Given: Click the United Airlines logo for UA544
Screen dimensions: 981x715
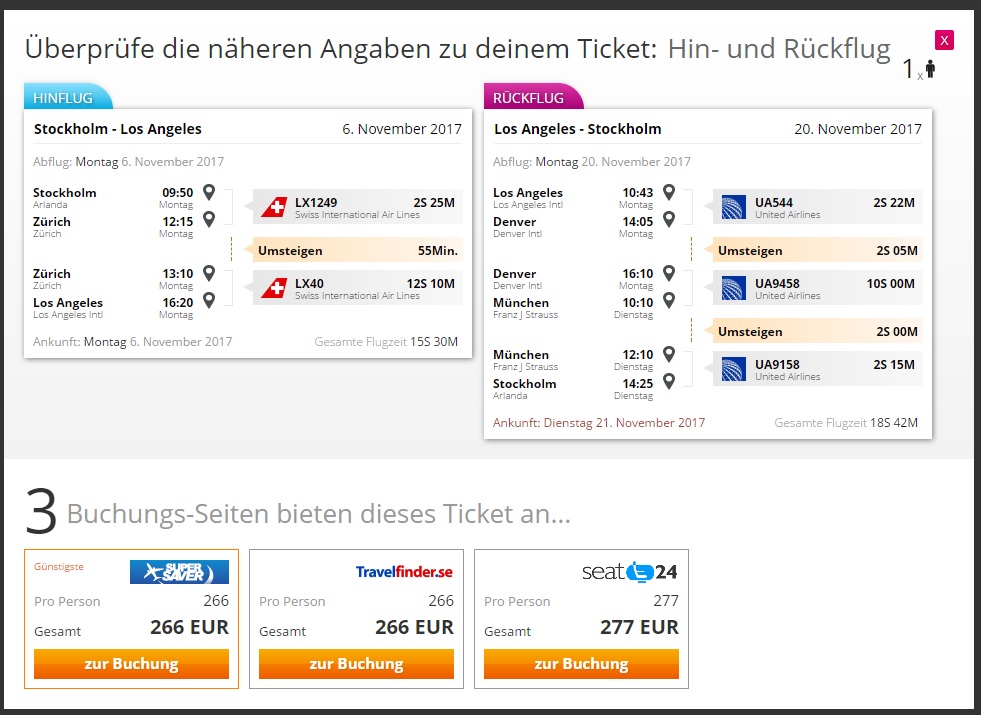Looking at the screenshot, I should 733,207.
